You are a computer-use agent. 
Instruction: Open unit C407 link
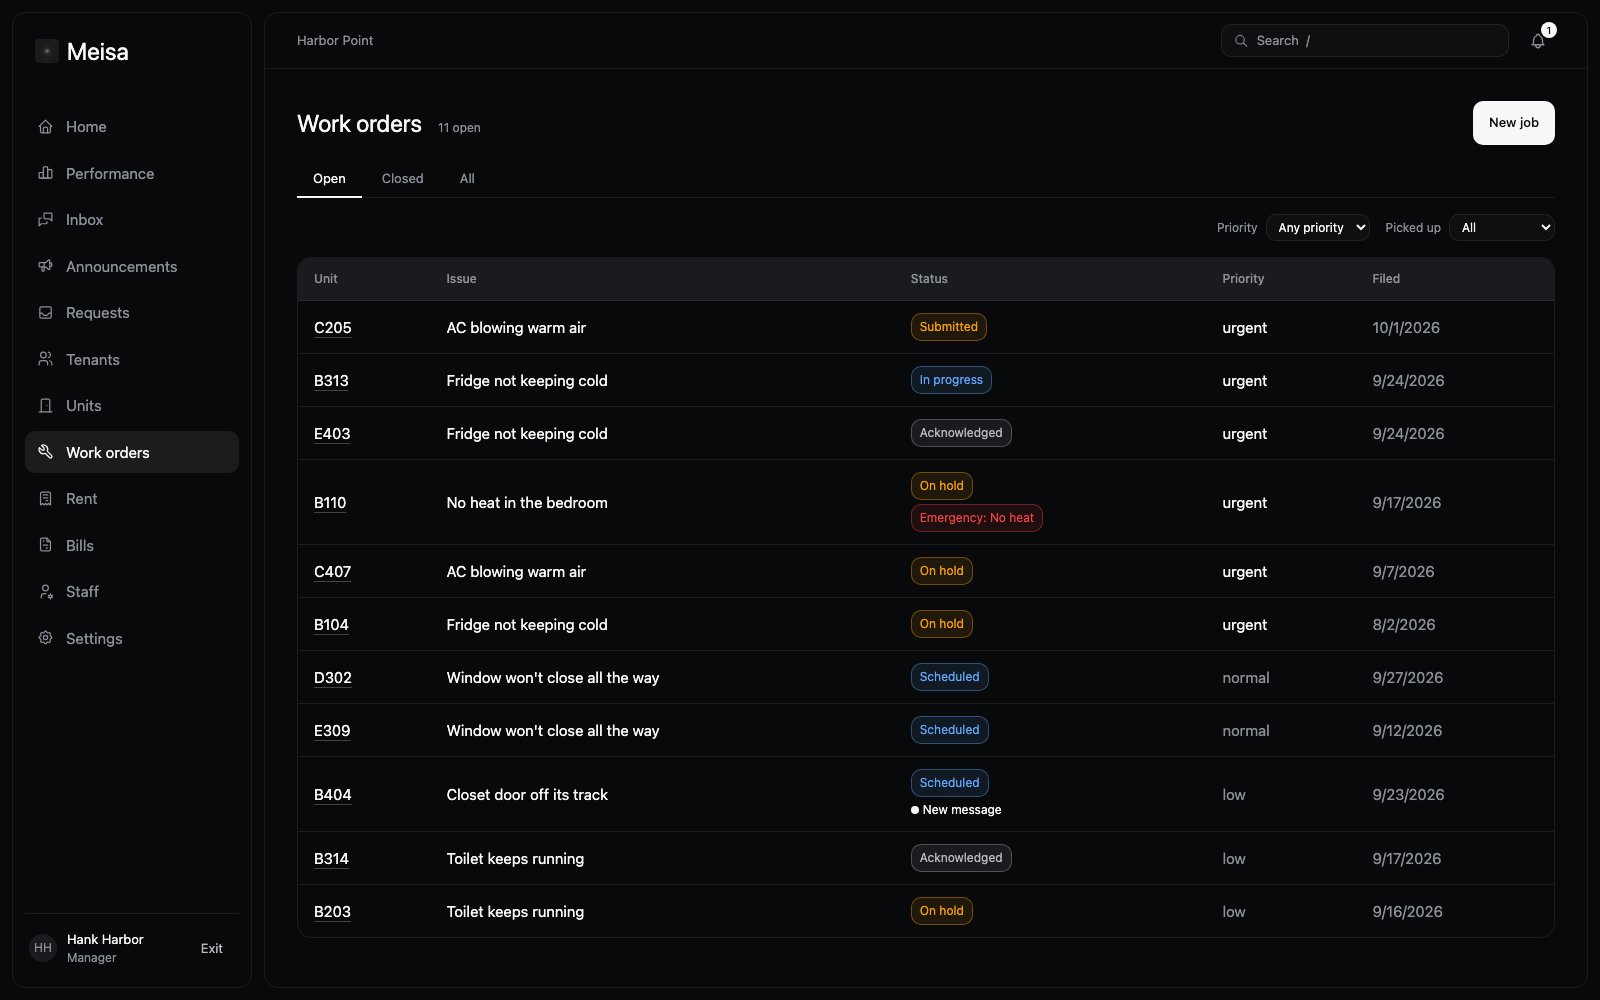click(x=332, y=572)
